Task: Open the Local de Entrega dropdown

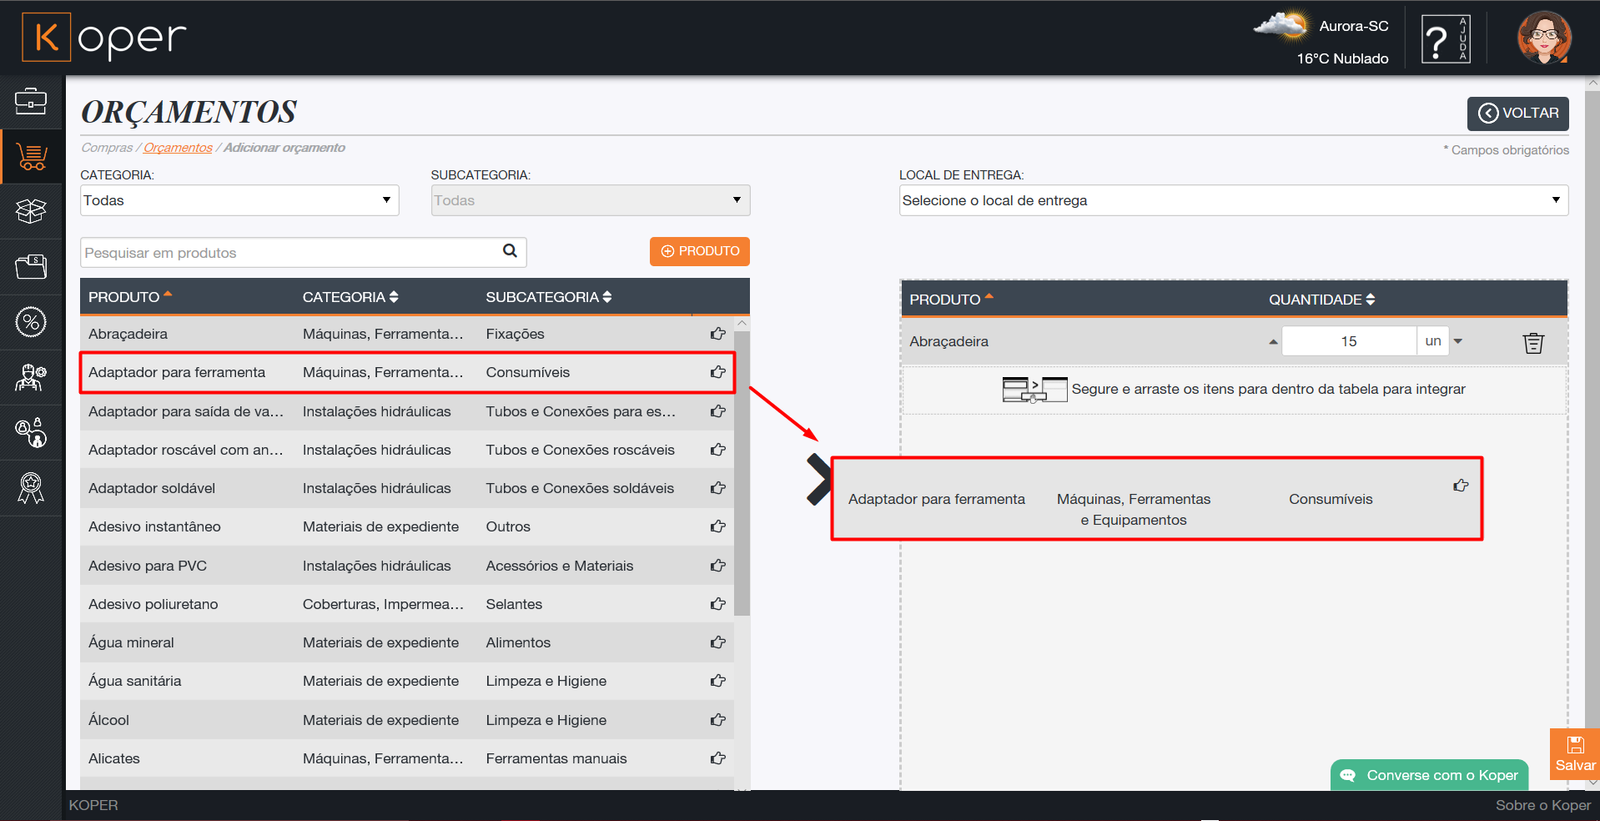Action: pos(1232,200)
